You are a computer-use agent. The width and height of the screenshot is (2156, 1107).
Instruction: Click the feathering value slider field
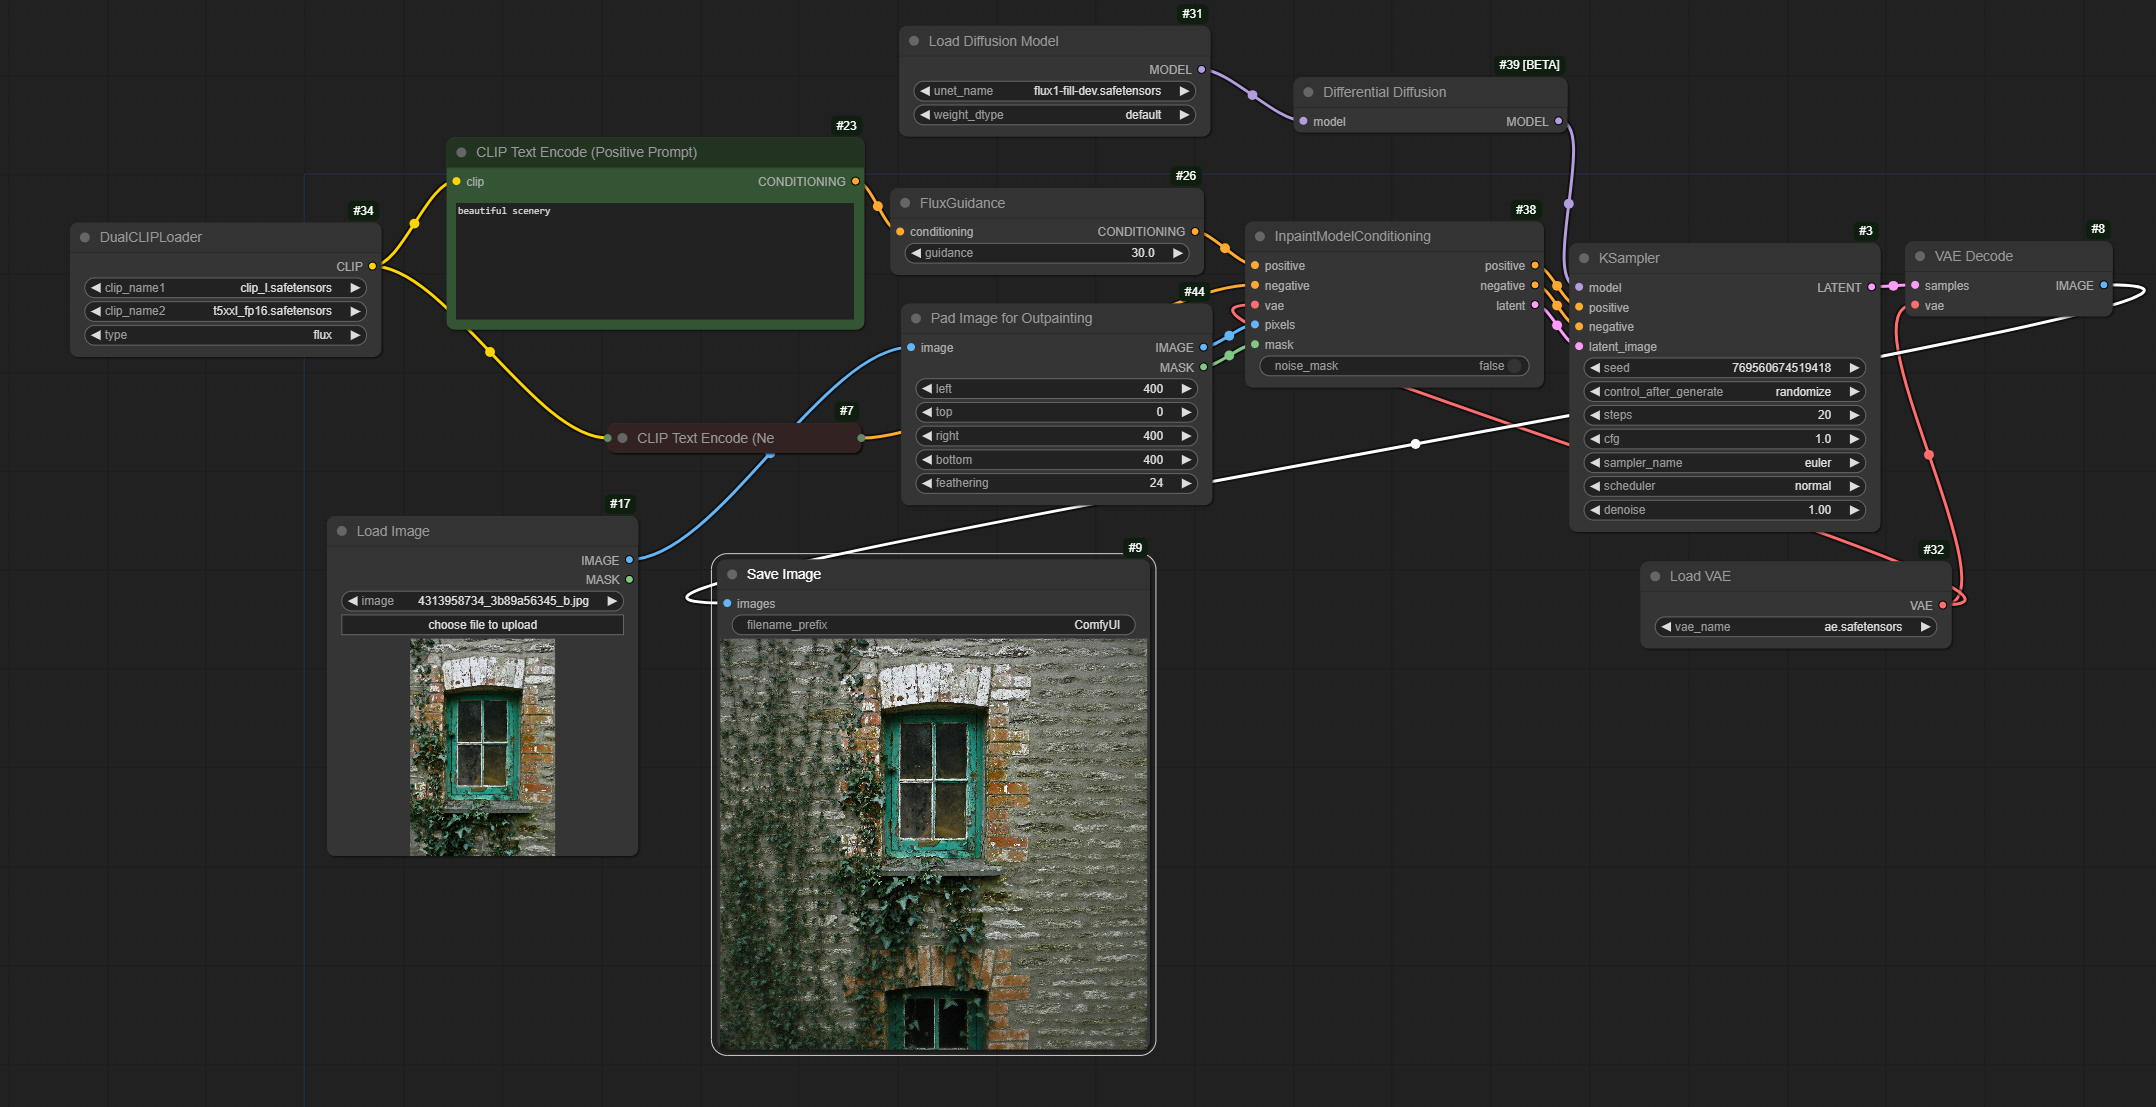click(x=1055, y=483)
